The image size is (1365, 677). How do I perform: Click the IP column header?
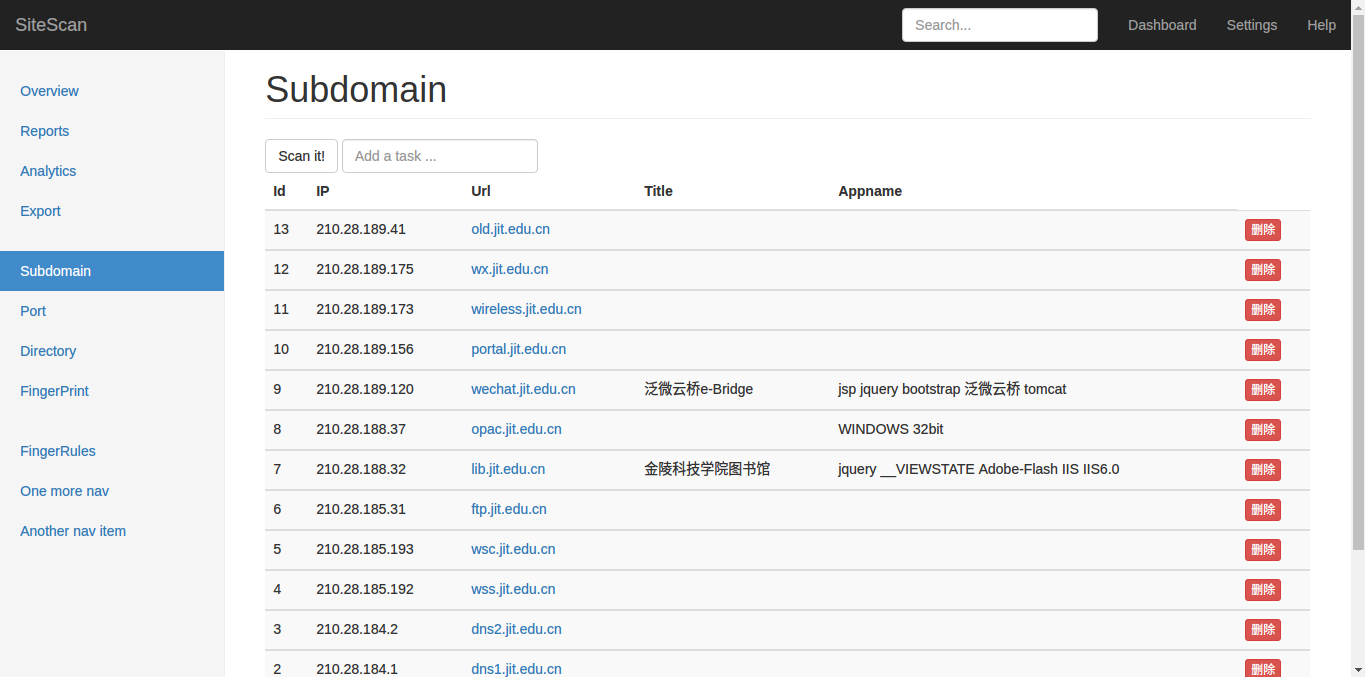[x=323, y=191]
